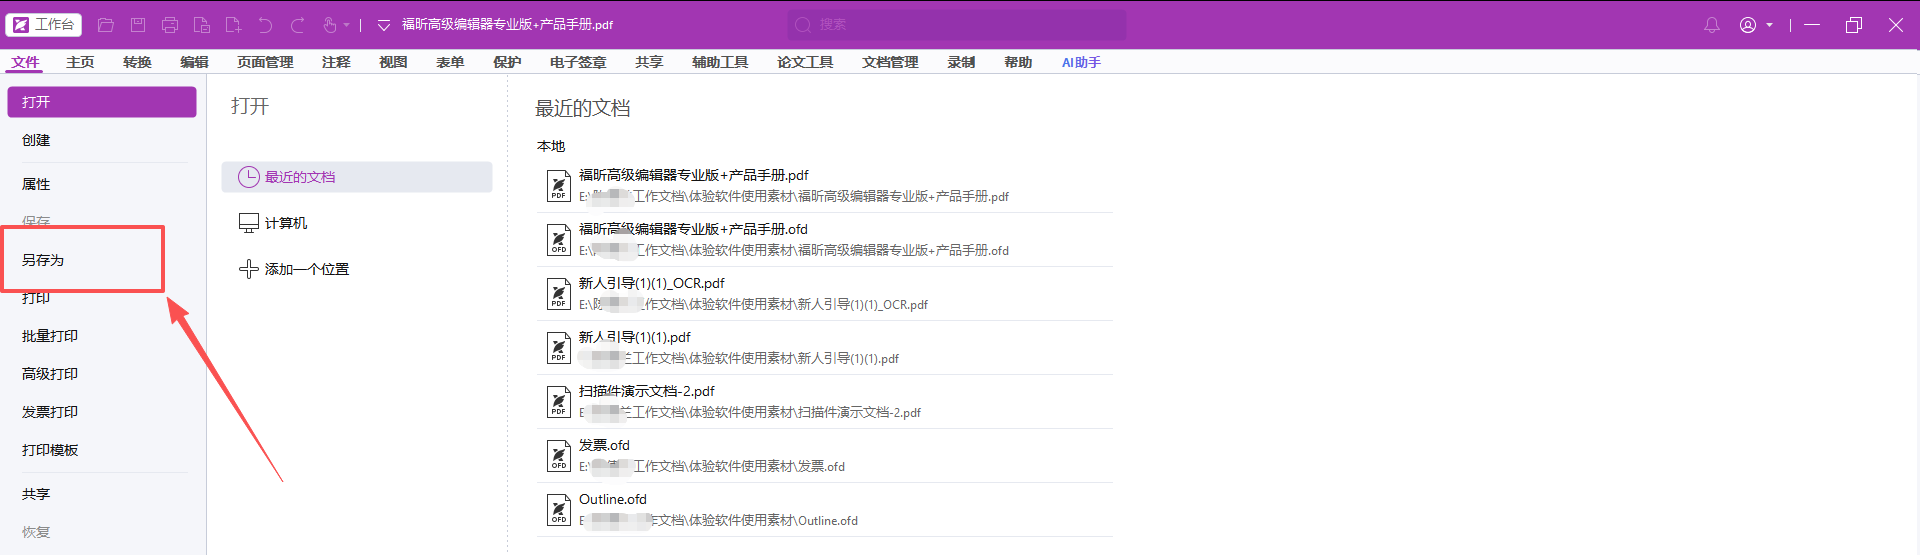Viewport: 1920px width, 555px height.
Task: Open the 表单 tab
Action: click(450, 62)
